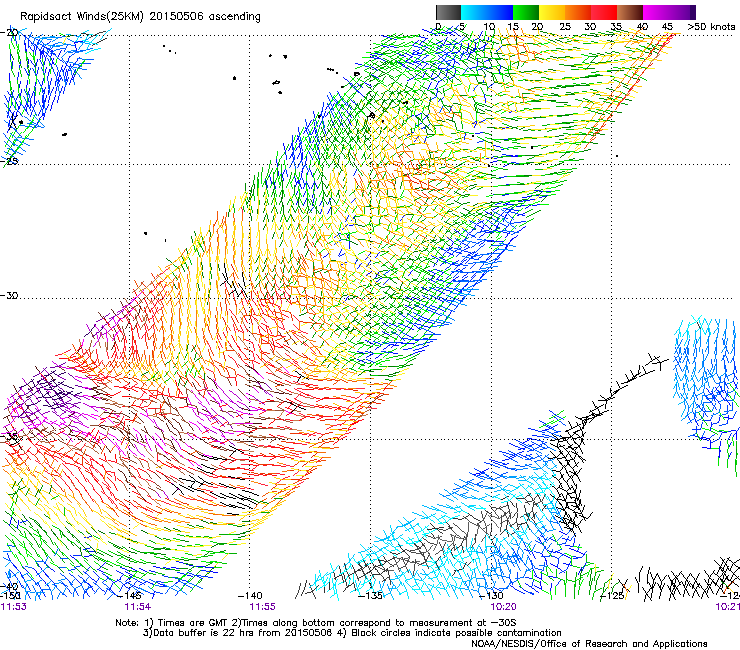This screenshot has height=650, width=740.
Task: Click the '-130' longitude axis label
Action: pyautogui.click(x=491, y=596)
